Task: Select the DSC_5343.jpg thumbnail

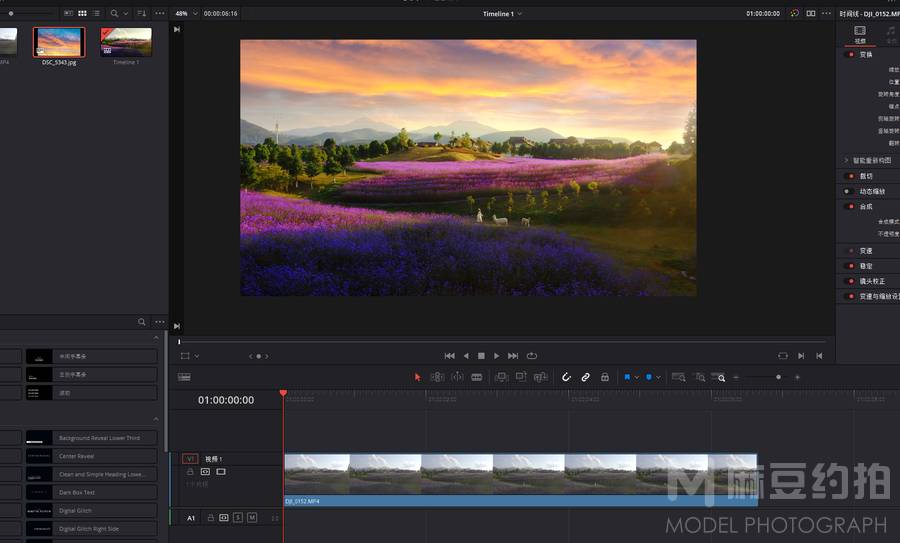Action: [x=59, y=42]
